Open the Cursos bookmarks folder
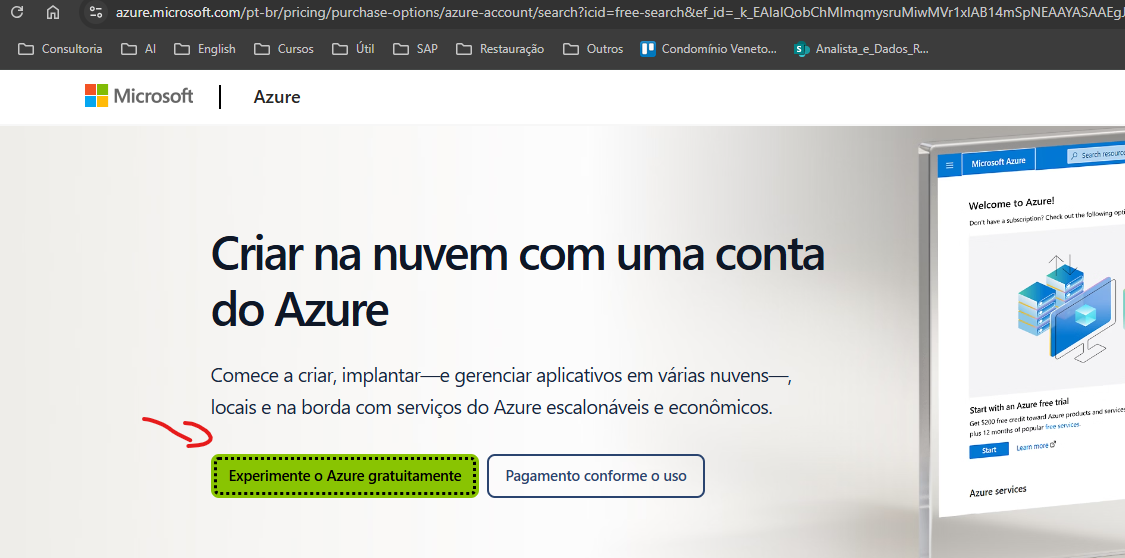 (x=284, y=49)
